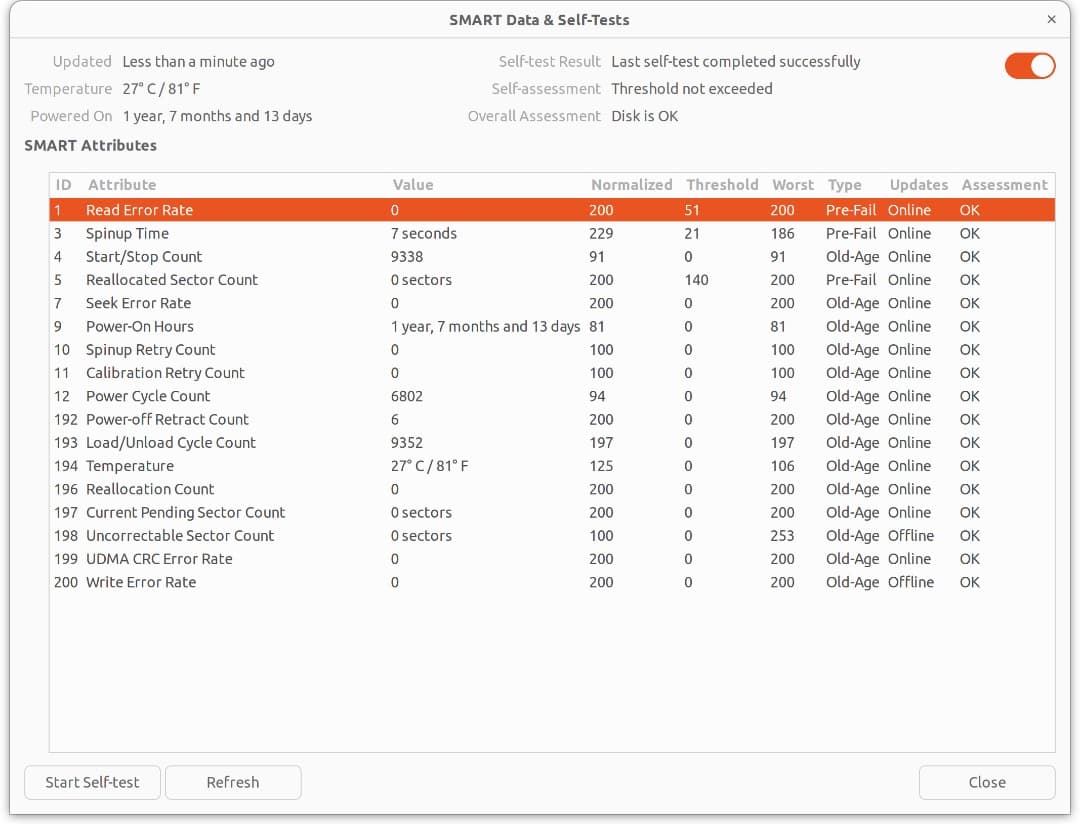Toggle the SMART monitoring switch off
The height and width of the screenshot is (824, 1080).
click(x=1029, y=64)
